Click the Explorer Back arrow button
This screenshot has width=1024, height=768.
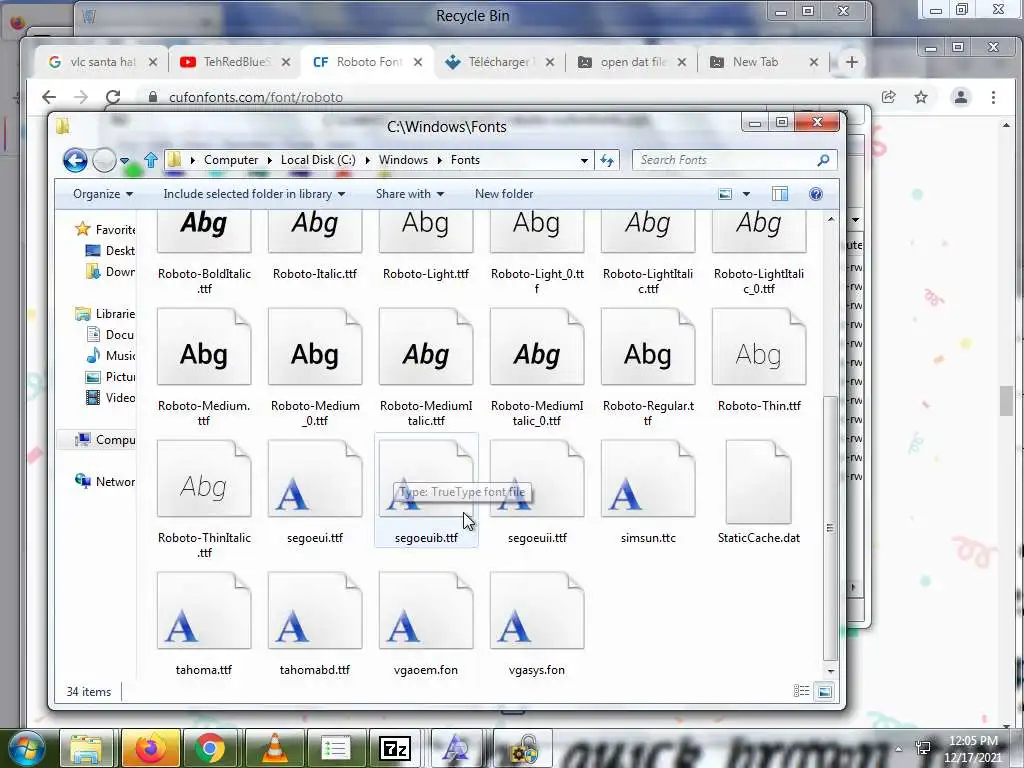pos(75,160)
